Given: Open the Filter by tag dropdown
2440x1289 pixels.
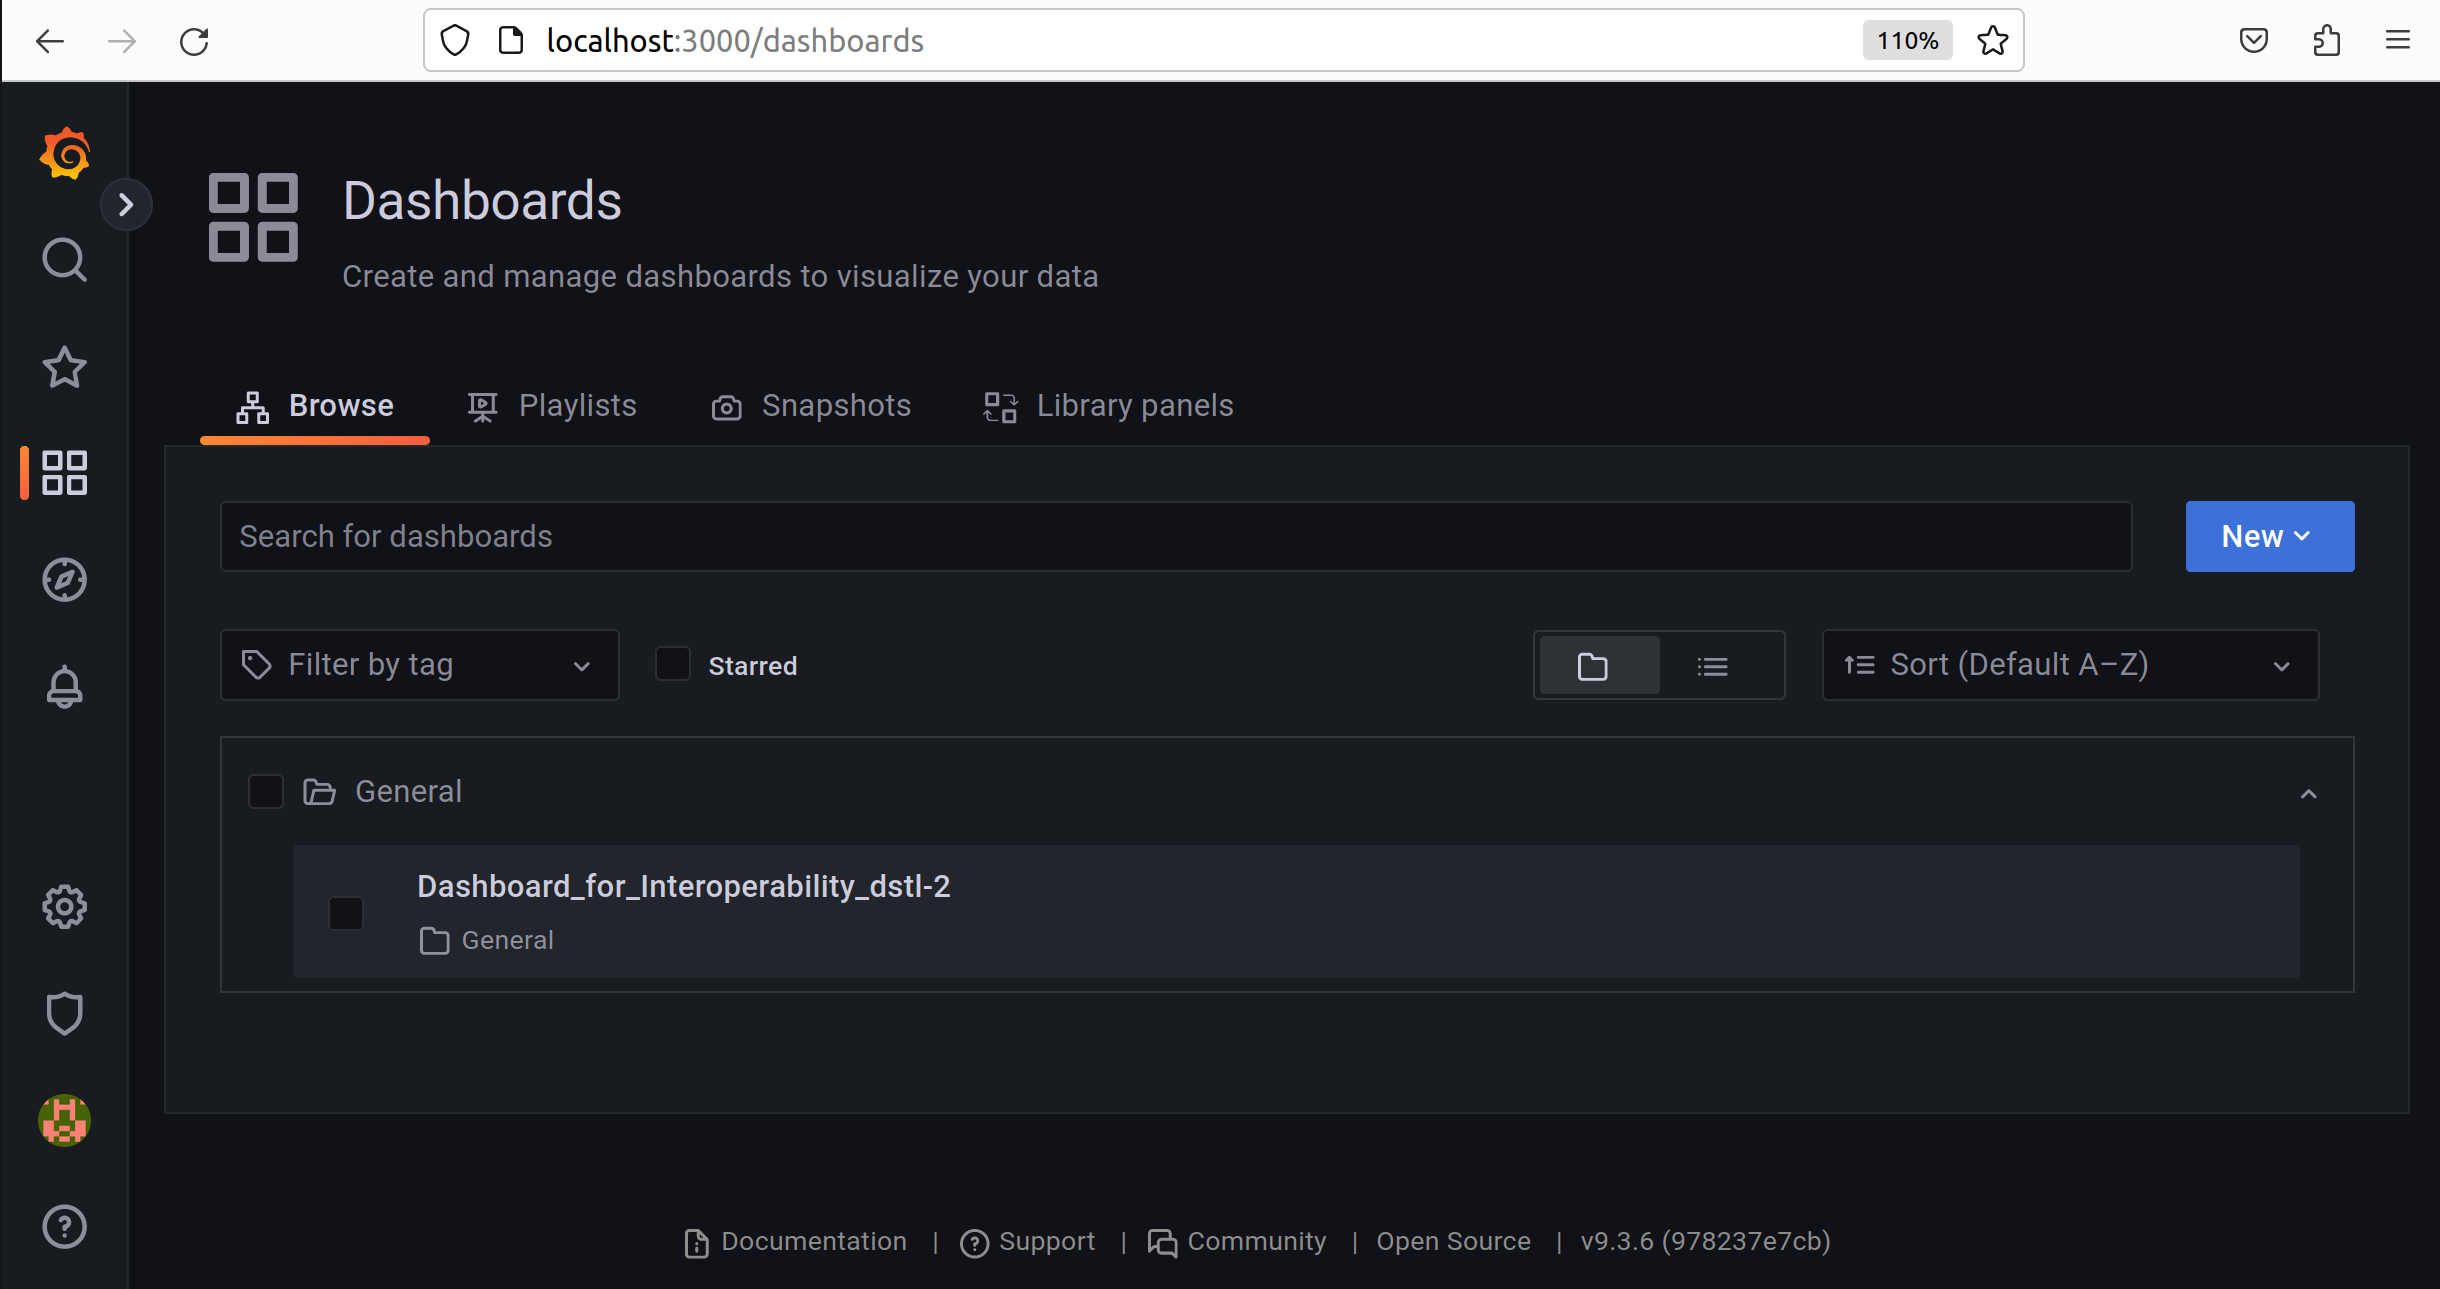Looking at the screenshot, I should point(419,665).
